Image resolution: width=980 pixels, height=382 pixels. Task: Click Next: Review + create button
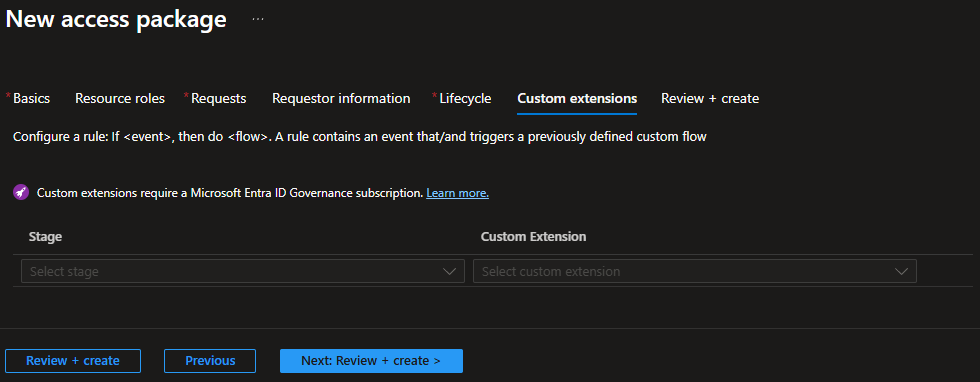[x=371, y=361]
